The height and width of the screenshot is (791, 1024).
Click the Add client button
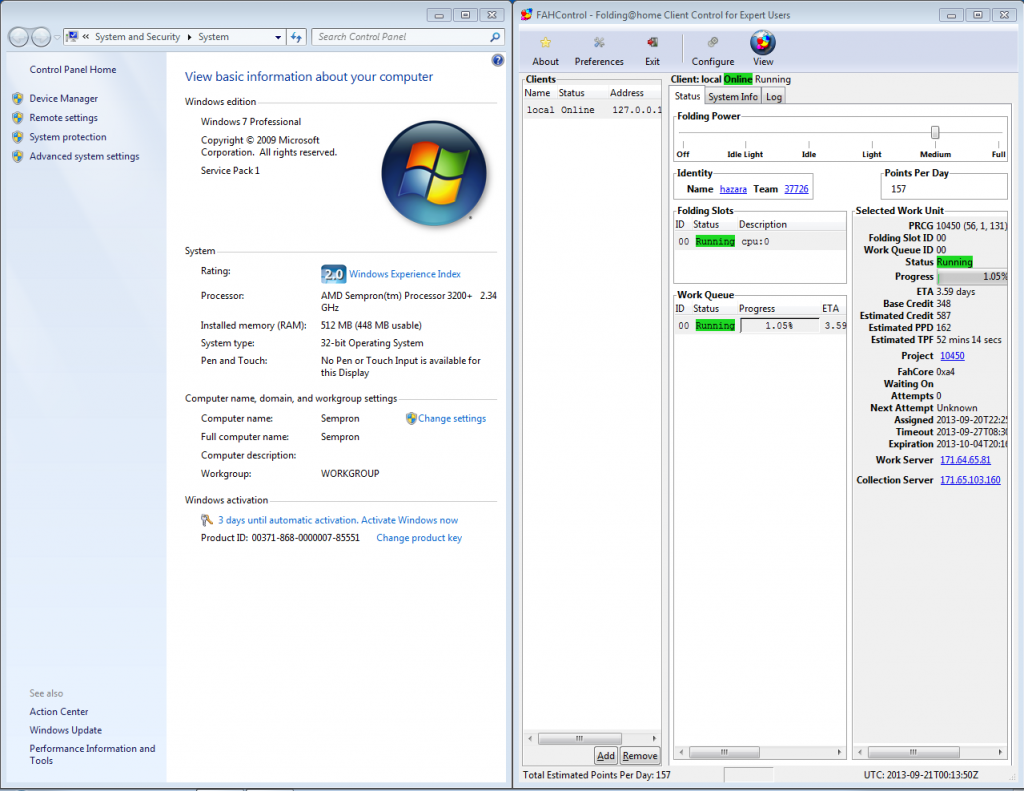tap(605, 756)
